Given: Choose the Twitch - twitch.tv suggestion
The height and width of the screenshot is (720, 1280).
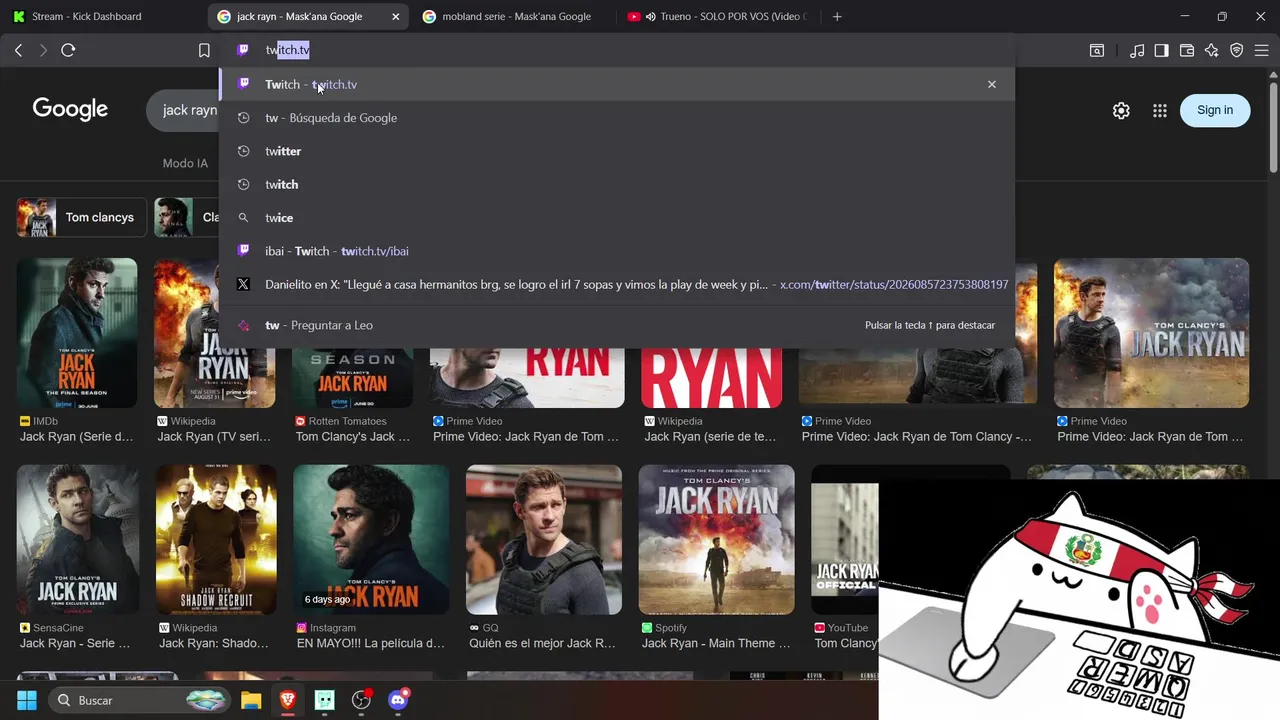Looking at the screenshot, I should point(617,84).
